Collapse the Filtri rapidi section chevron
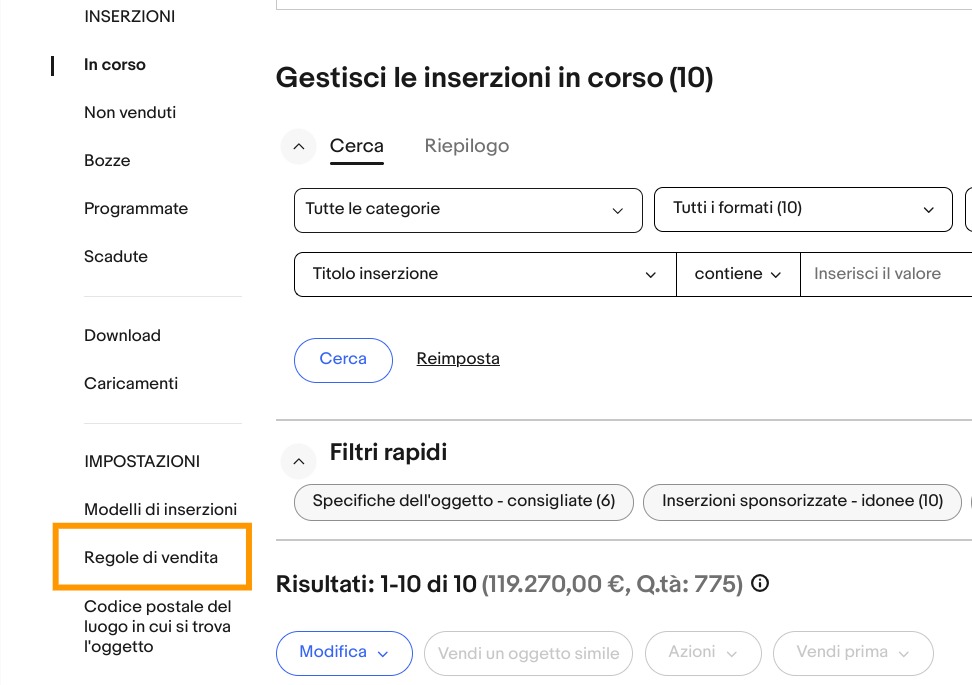 [x=299, y=461]
